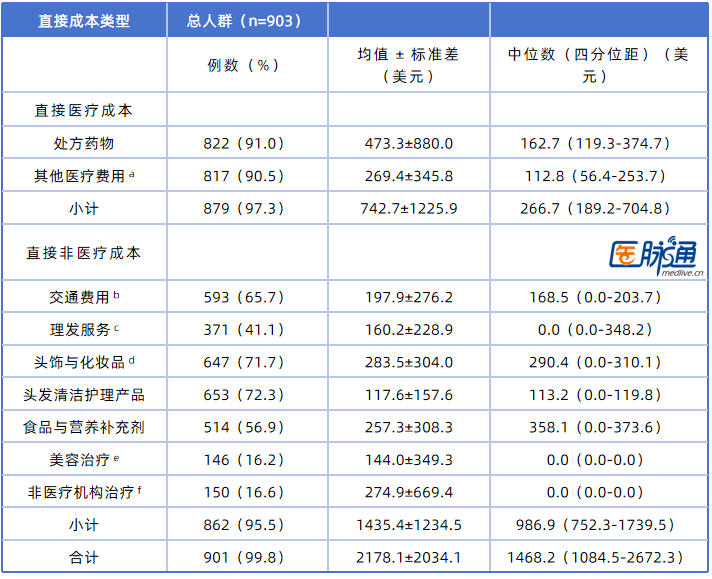
Task: Select the 美容治疗 row label
Action: (84, 460)
